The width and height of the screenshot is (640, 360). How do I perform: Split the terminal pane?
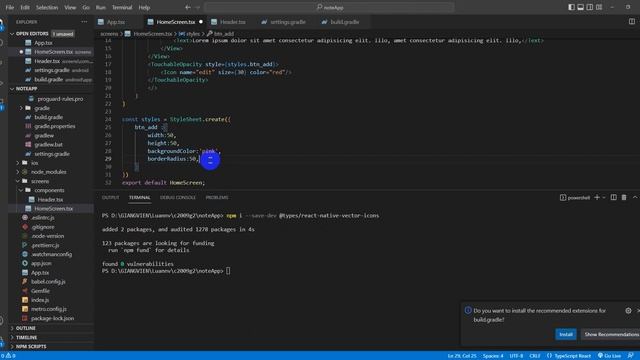point(613,198)
